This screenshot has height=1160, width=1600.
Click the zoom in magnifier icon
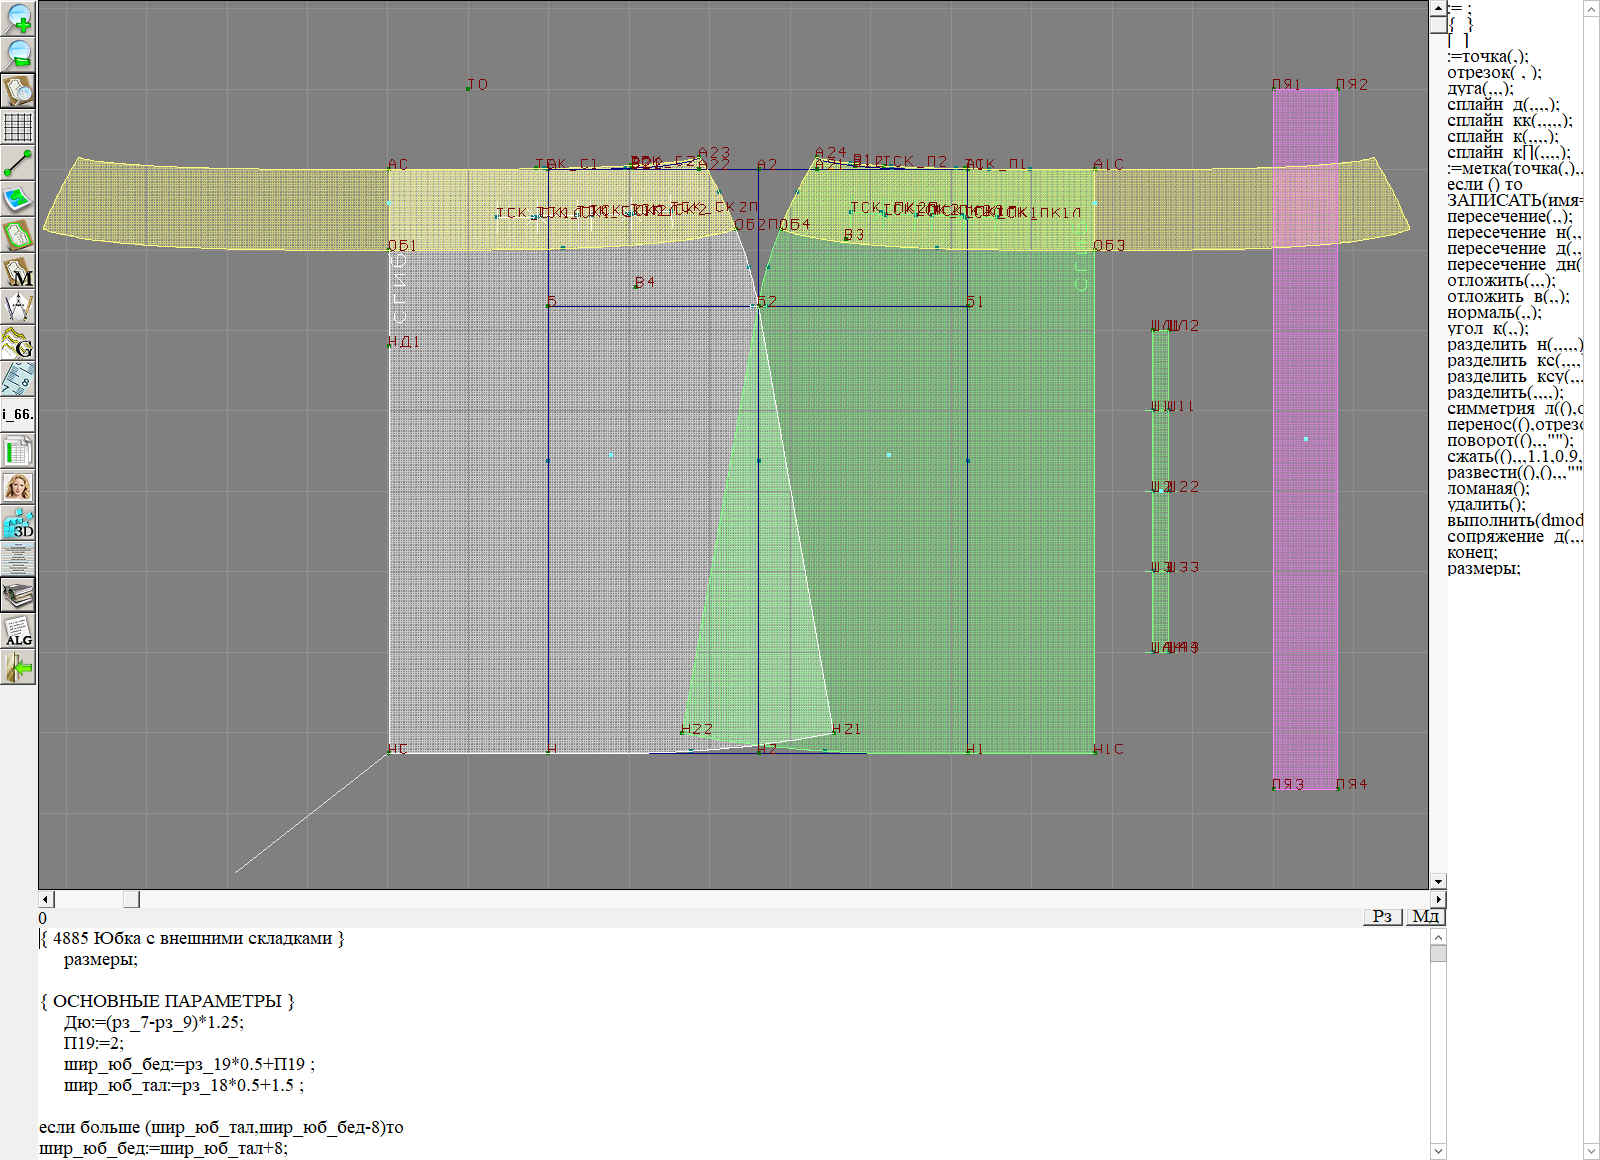[x=18, y=18]
